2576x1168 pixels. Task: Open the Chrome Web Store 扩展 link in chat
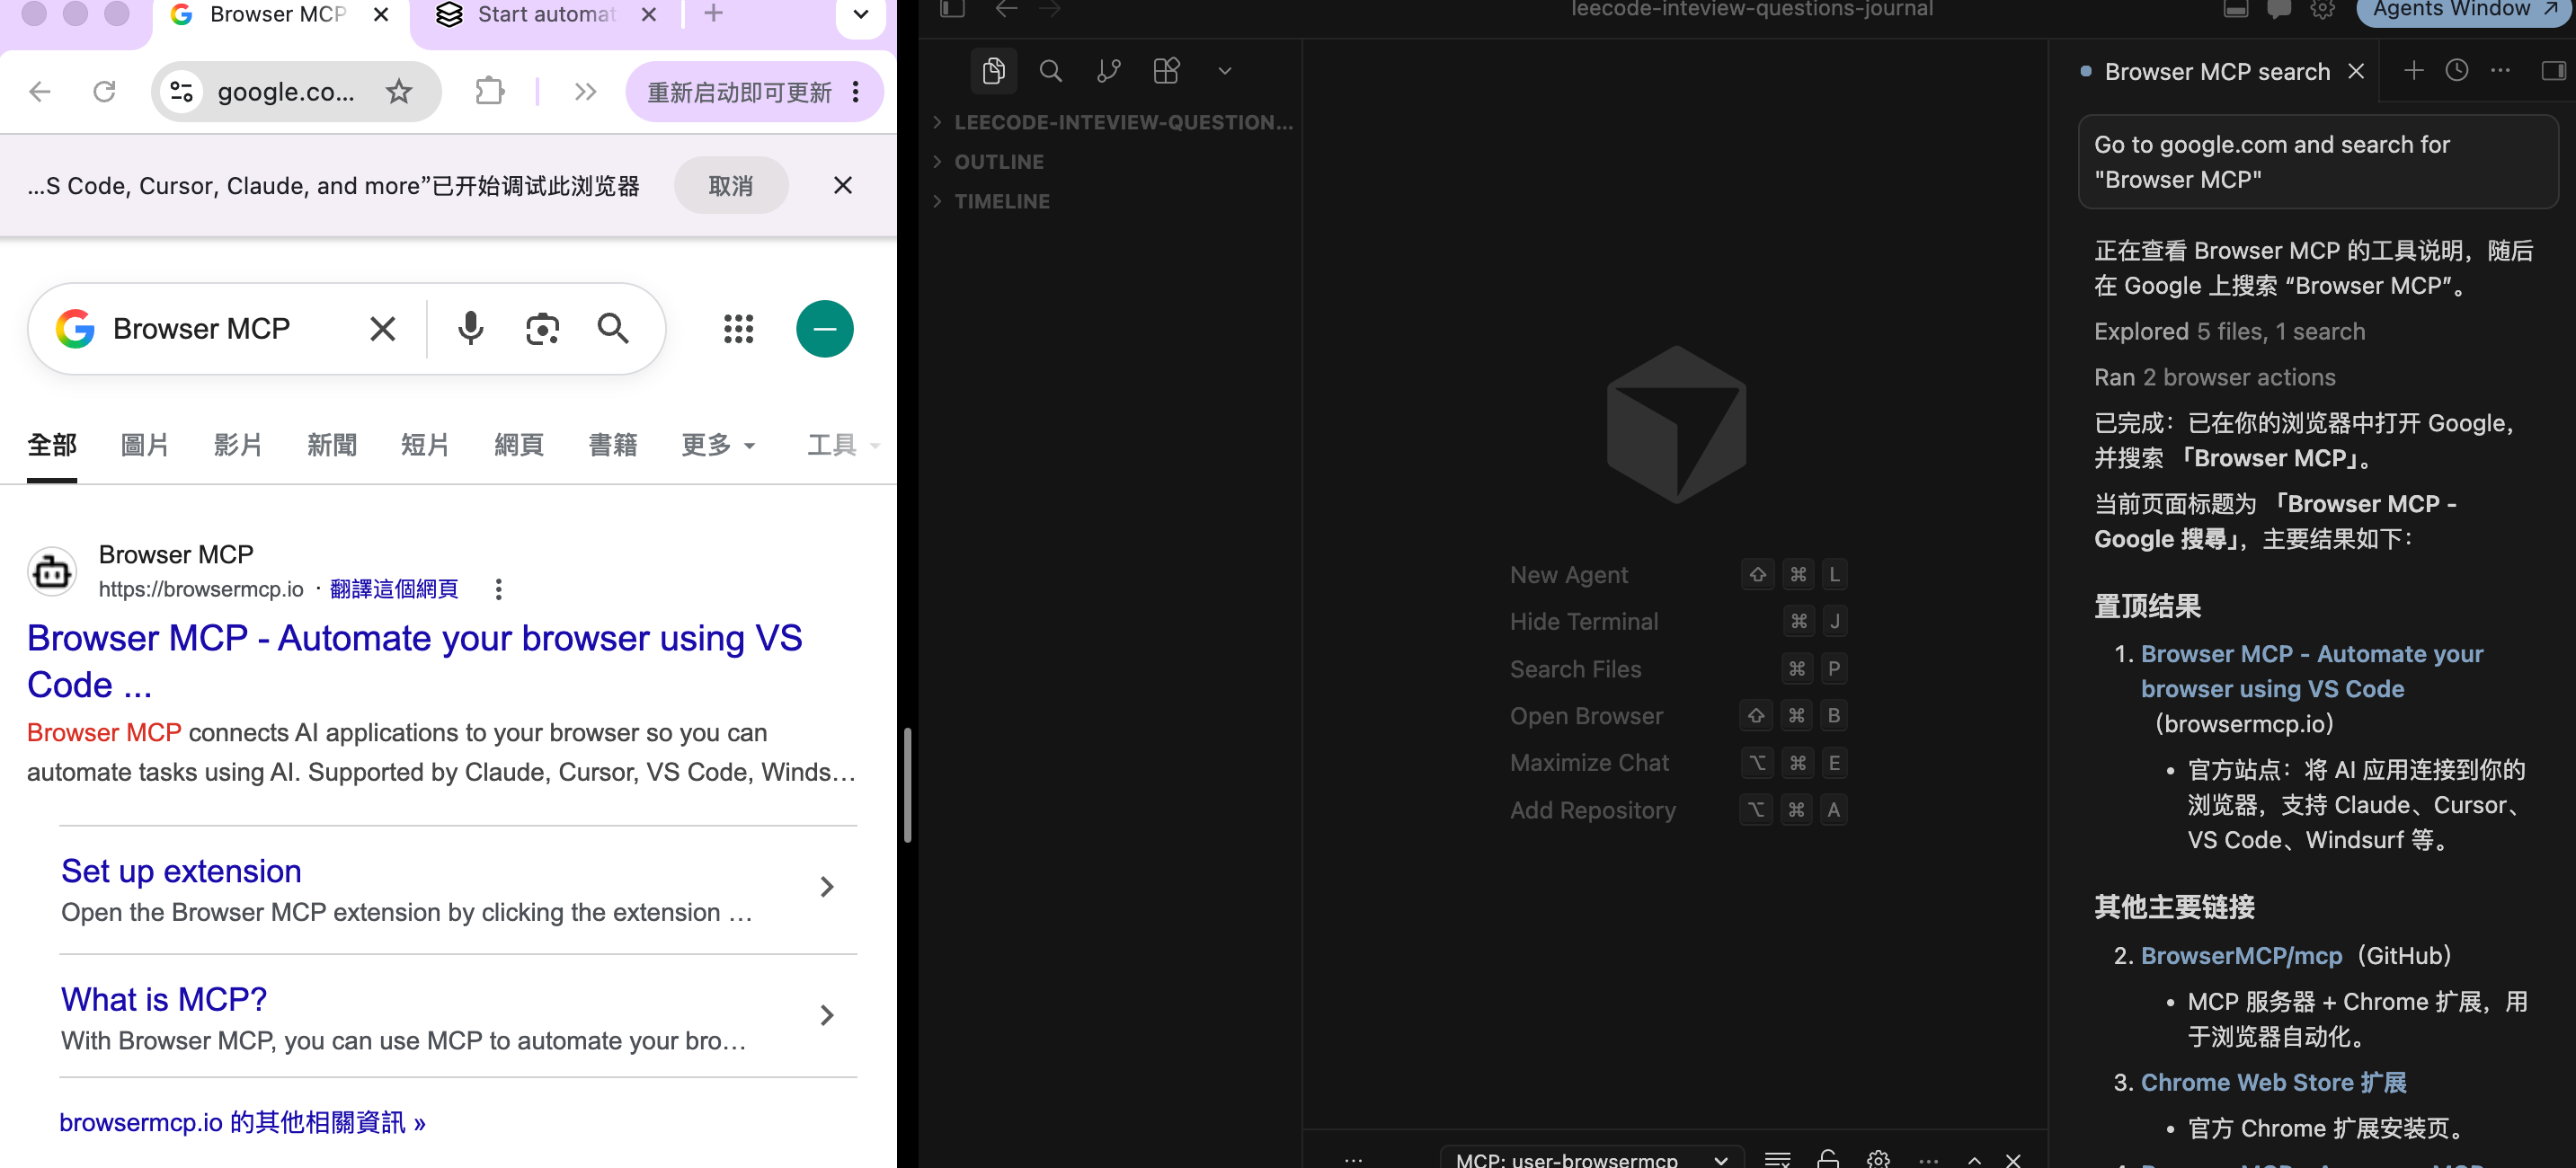click(x=2273, y=1082)
